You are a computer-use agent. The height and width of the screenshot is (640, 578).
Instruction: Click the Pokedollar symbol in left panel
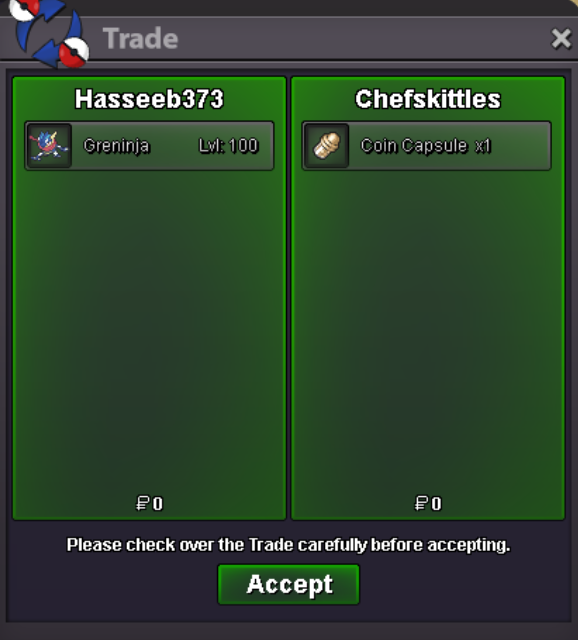click(x=143, y=503)
